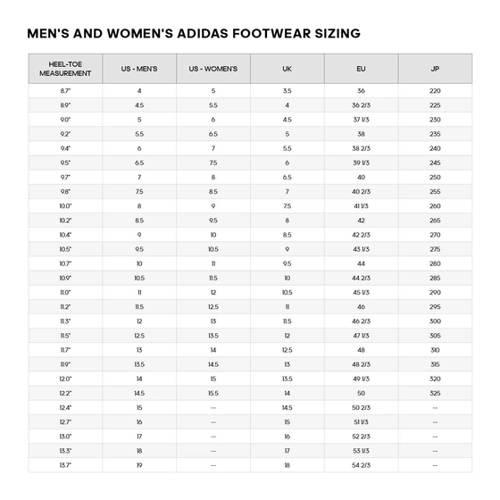Click the Heel-Toe Measurement column header
Viewport: 500px width, 500px height.
(x=65, y=69)
